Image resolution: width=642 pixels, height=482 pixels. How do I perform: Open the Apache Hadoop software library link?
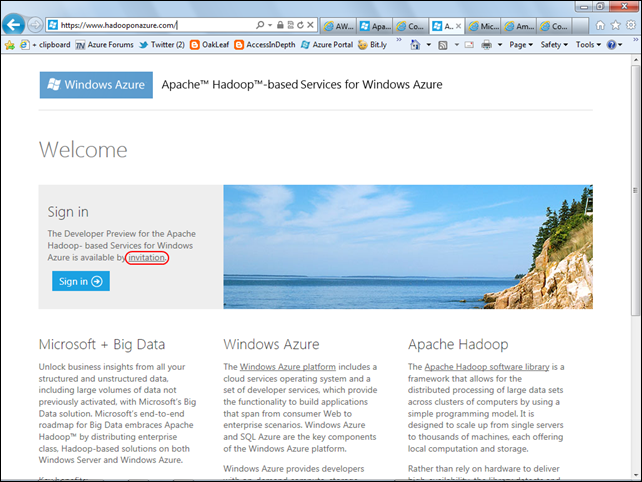click(x=487, y=367)
